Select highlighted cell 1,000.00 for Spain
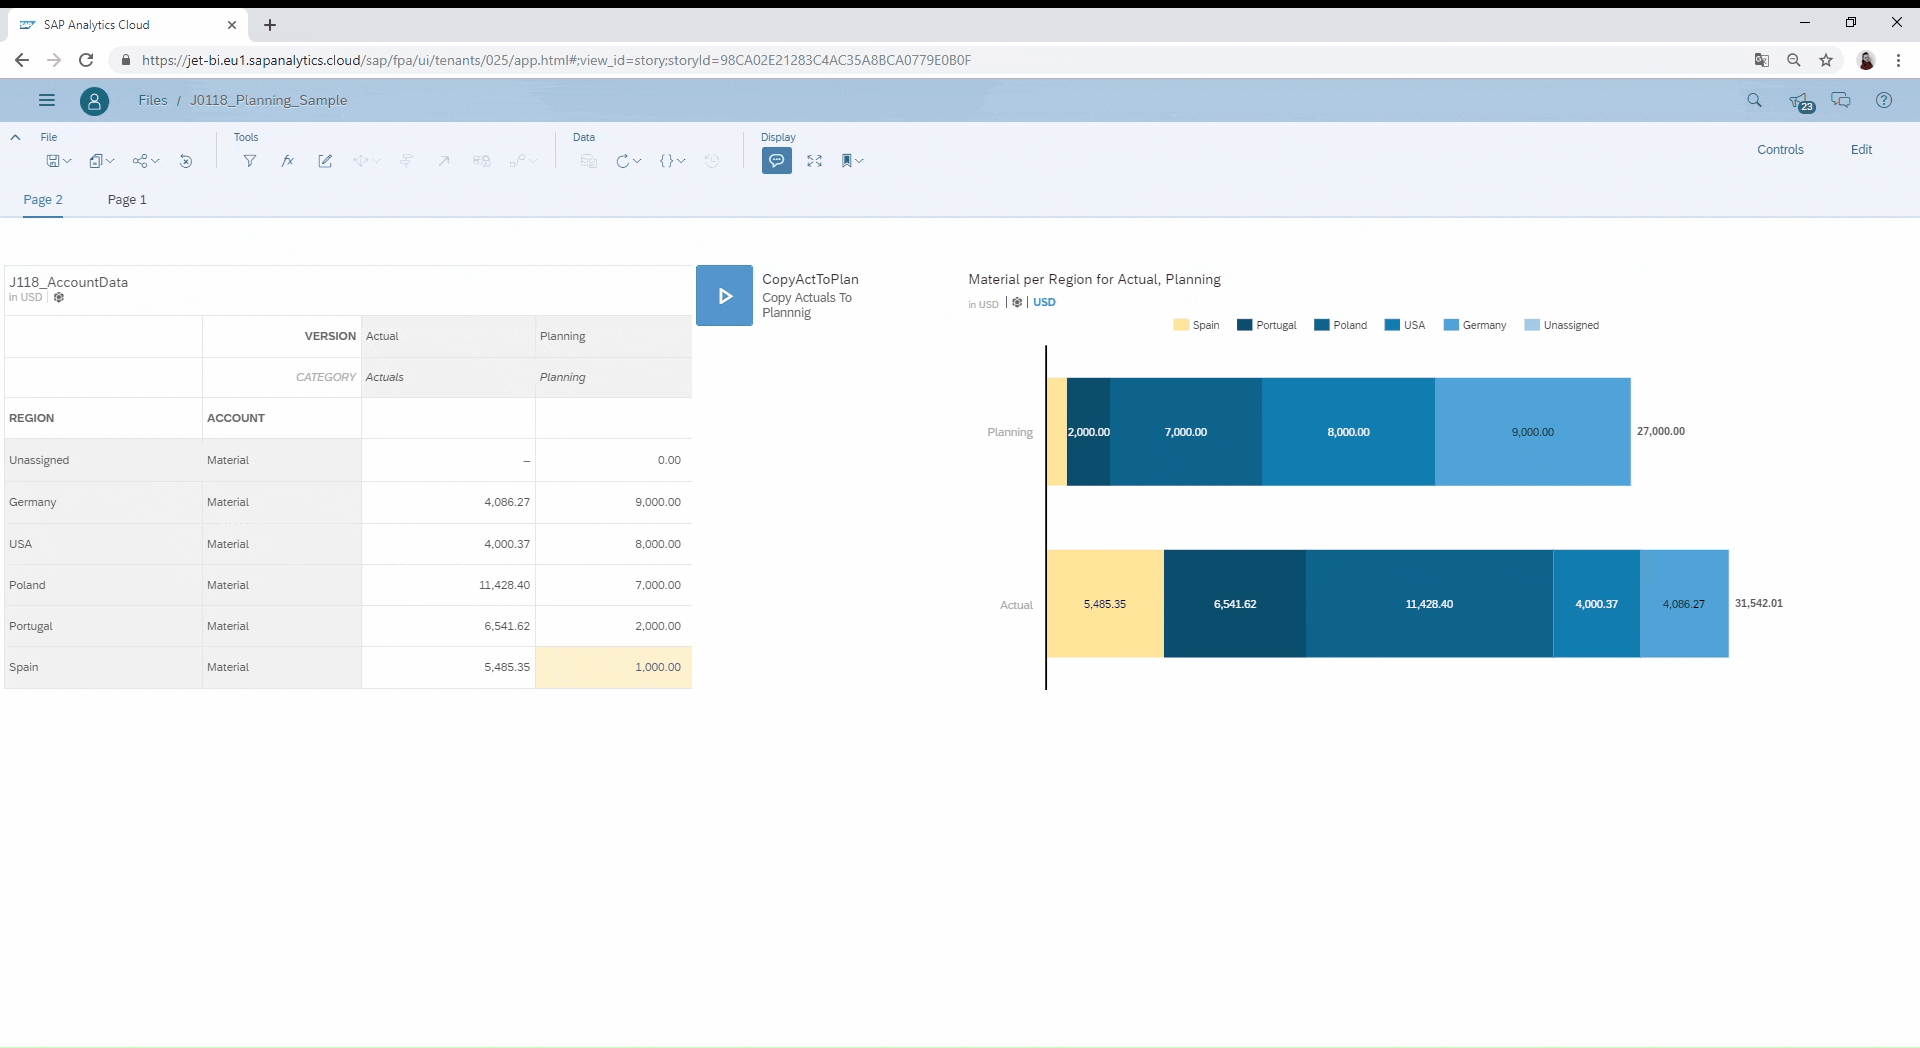Viewport: 1920px width, 1048px height. (613, 667)
